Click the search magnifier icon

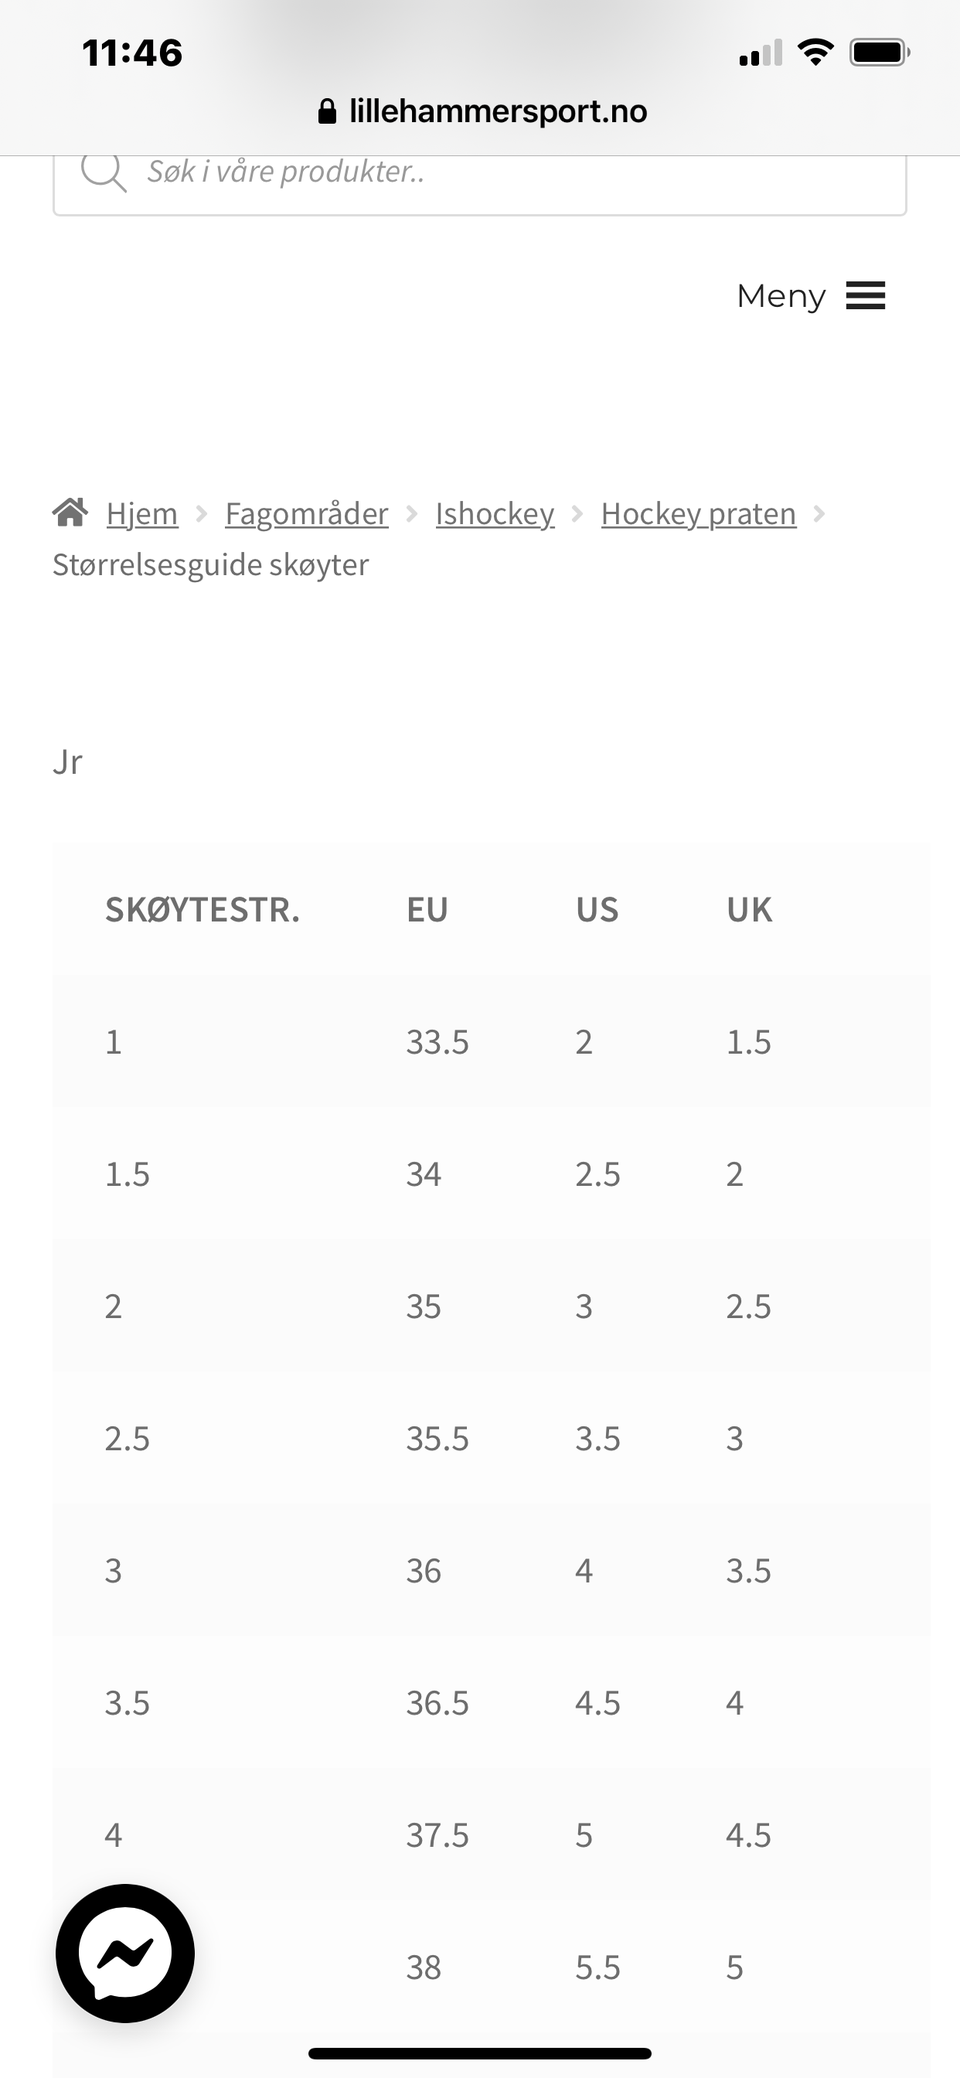(x=103, y=172)
